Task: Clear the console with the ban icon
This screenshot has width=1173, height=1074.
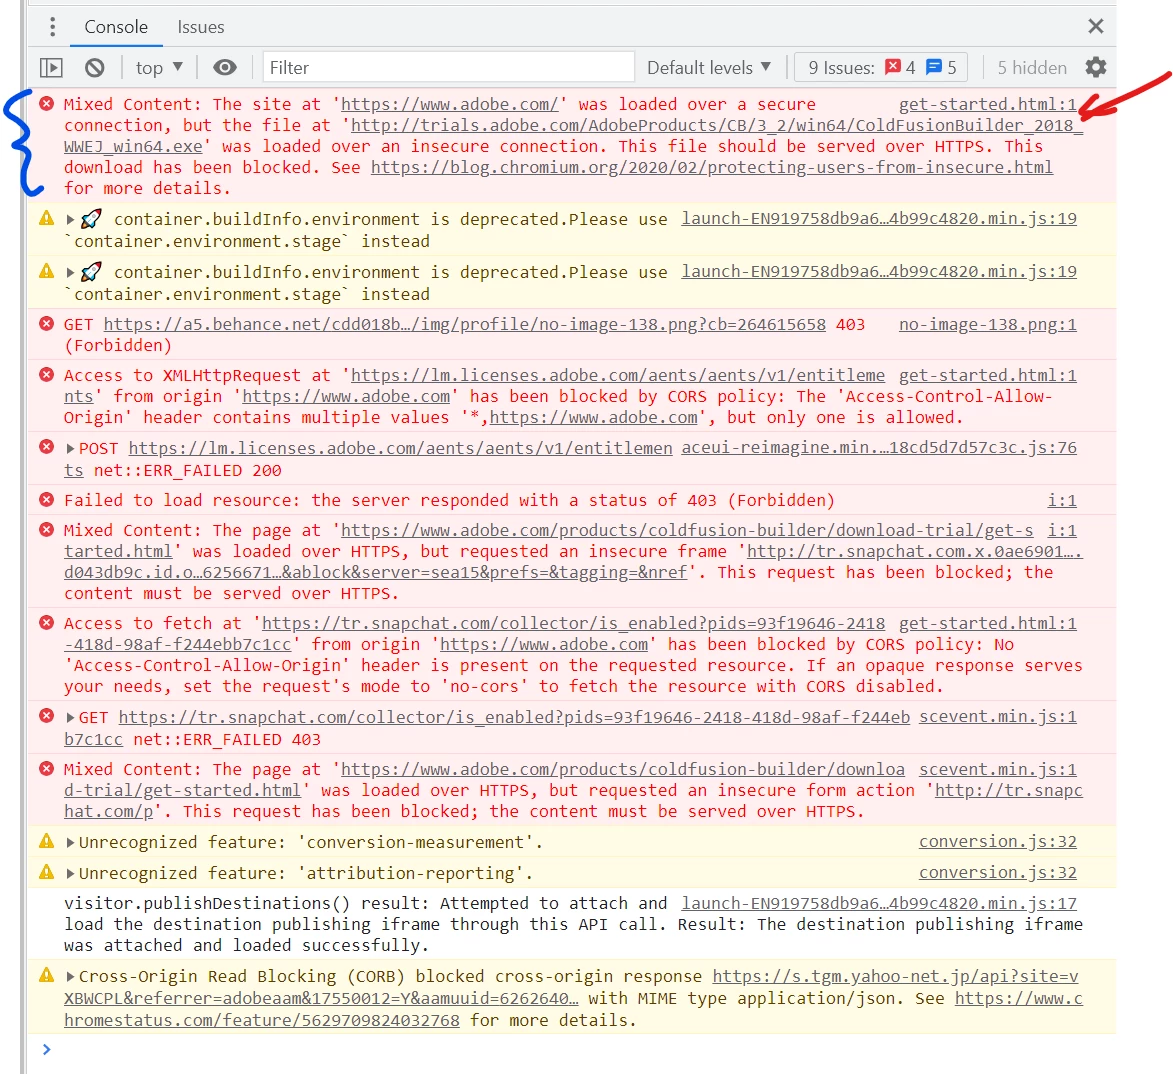Action: coord(94,68)
